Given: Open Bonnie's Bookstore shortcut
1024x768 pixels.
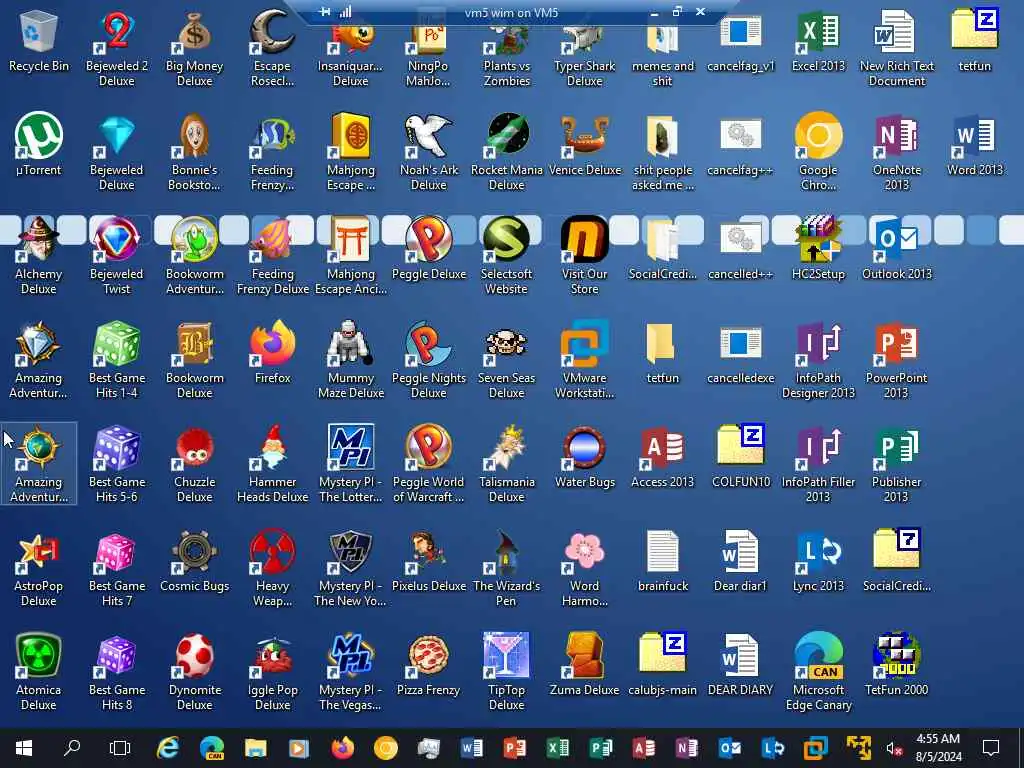Looking at the screenshot, I should tap(195, 152).
